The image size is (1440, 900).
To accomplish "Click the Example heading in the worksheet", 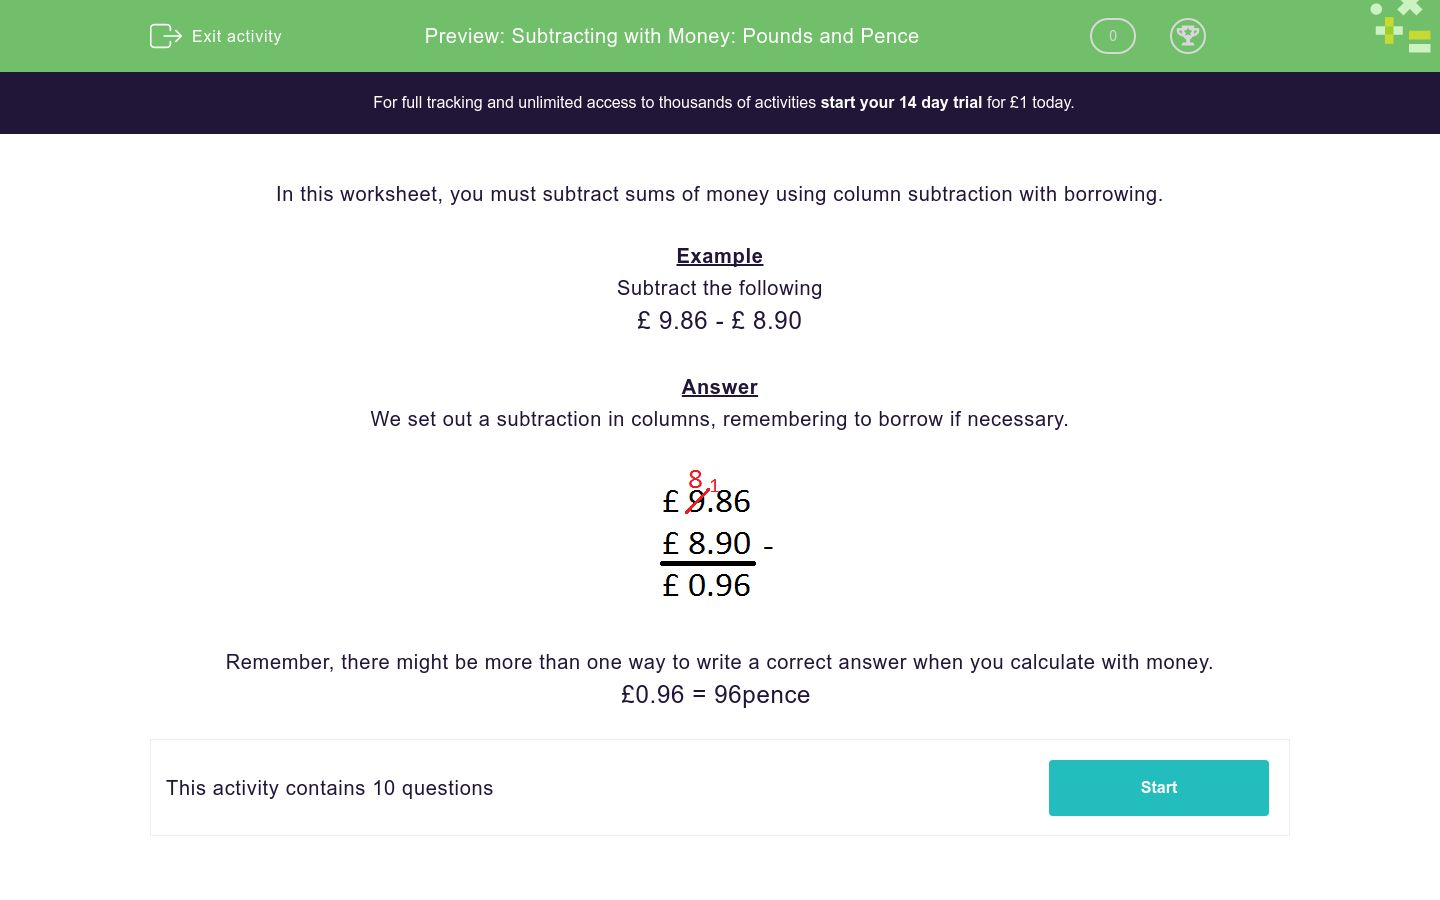I will (x=719, y=256).
